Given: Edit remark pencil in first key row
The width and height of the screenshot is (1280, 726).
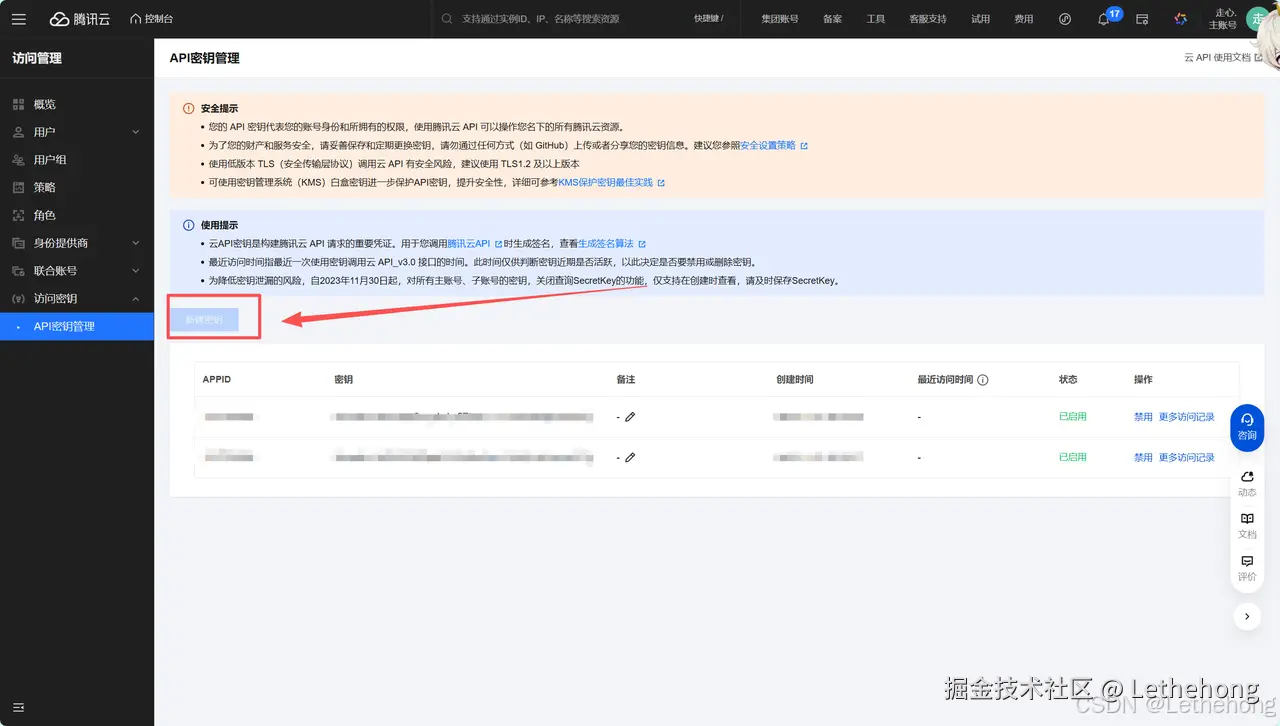Looking at the screenshot, I should tap(630, 417).
